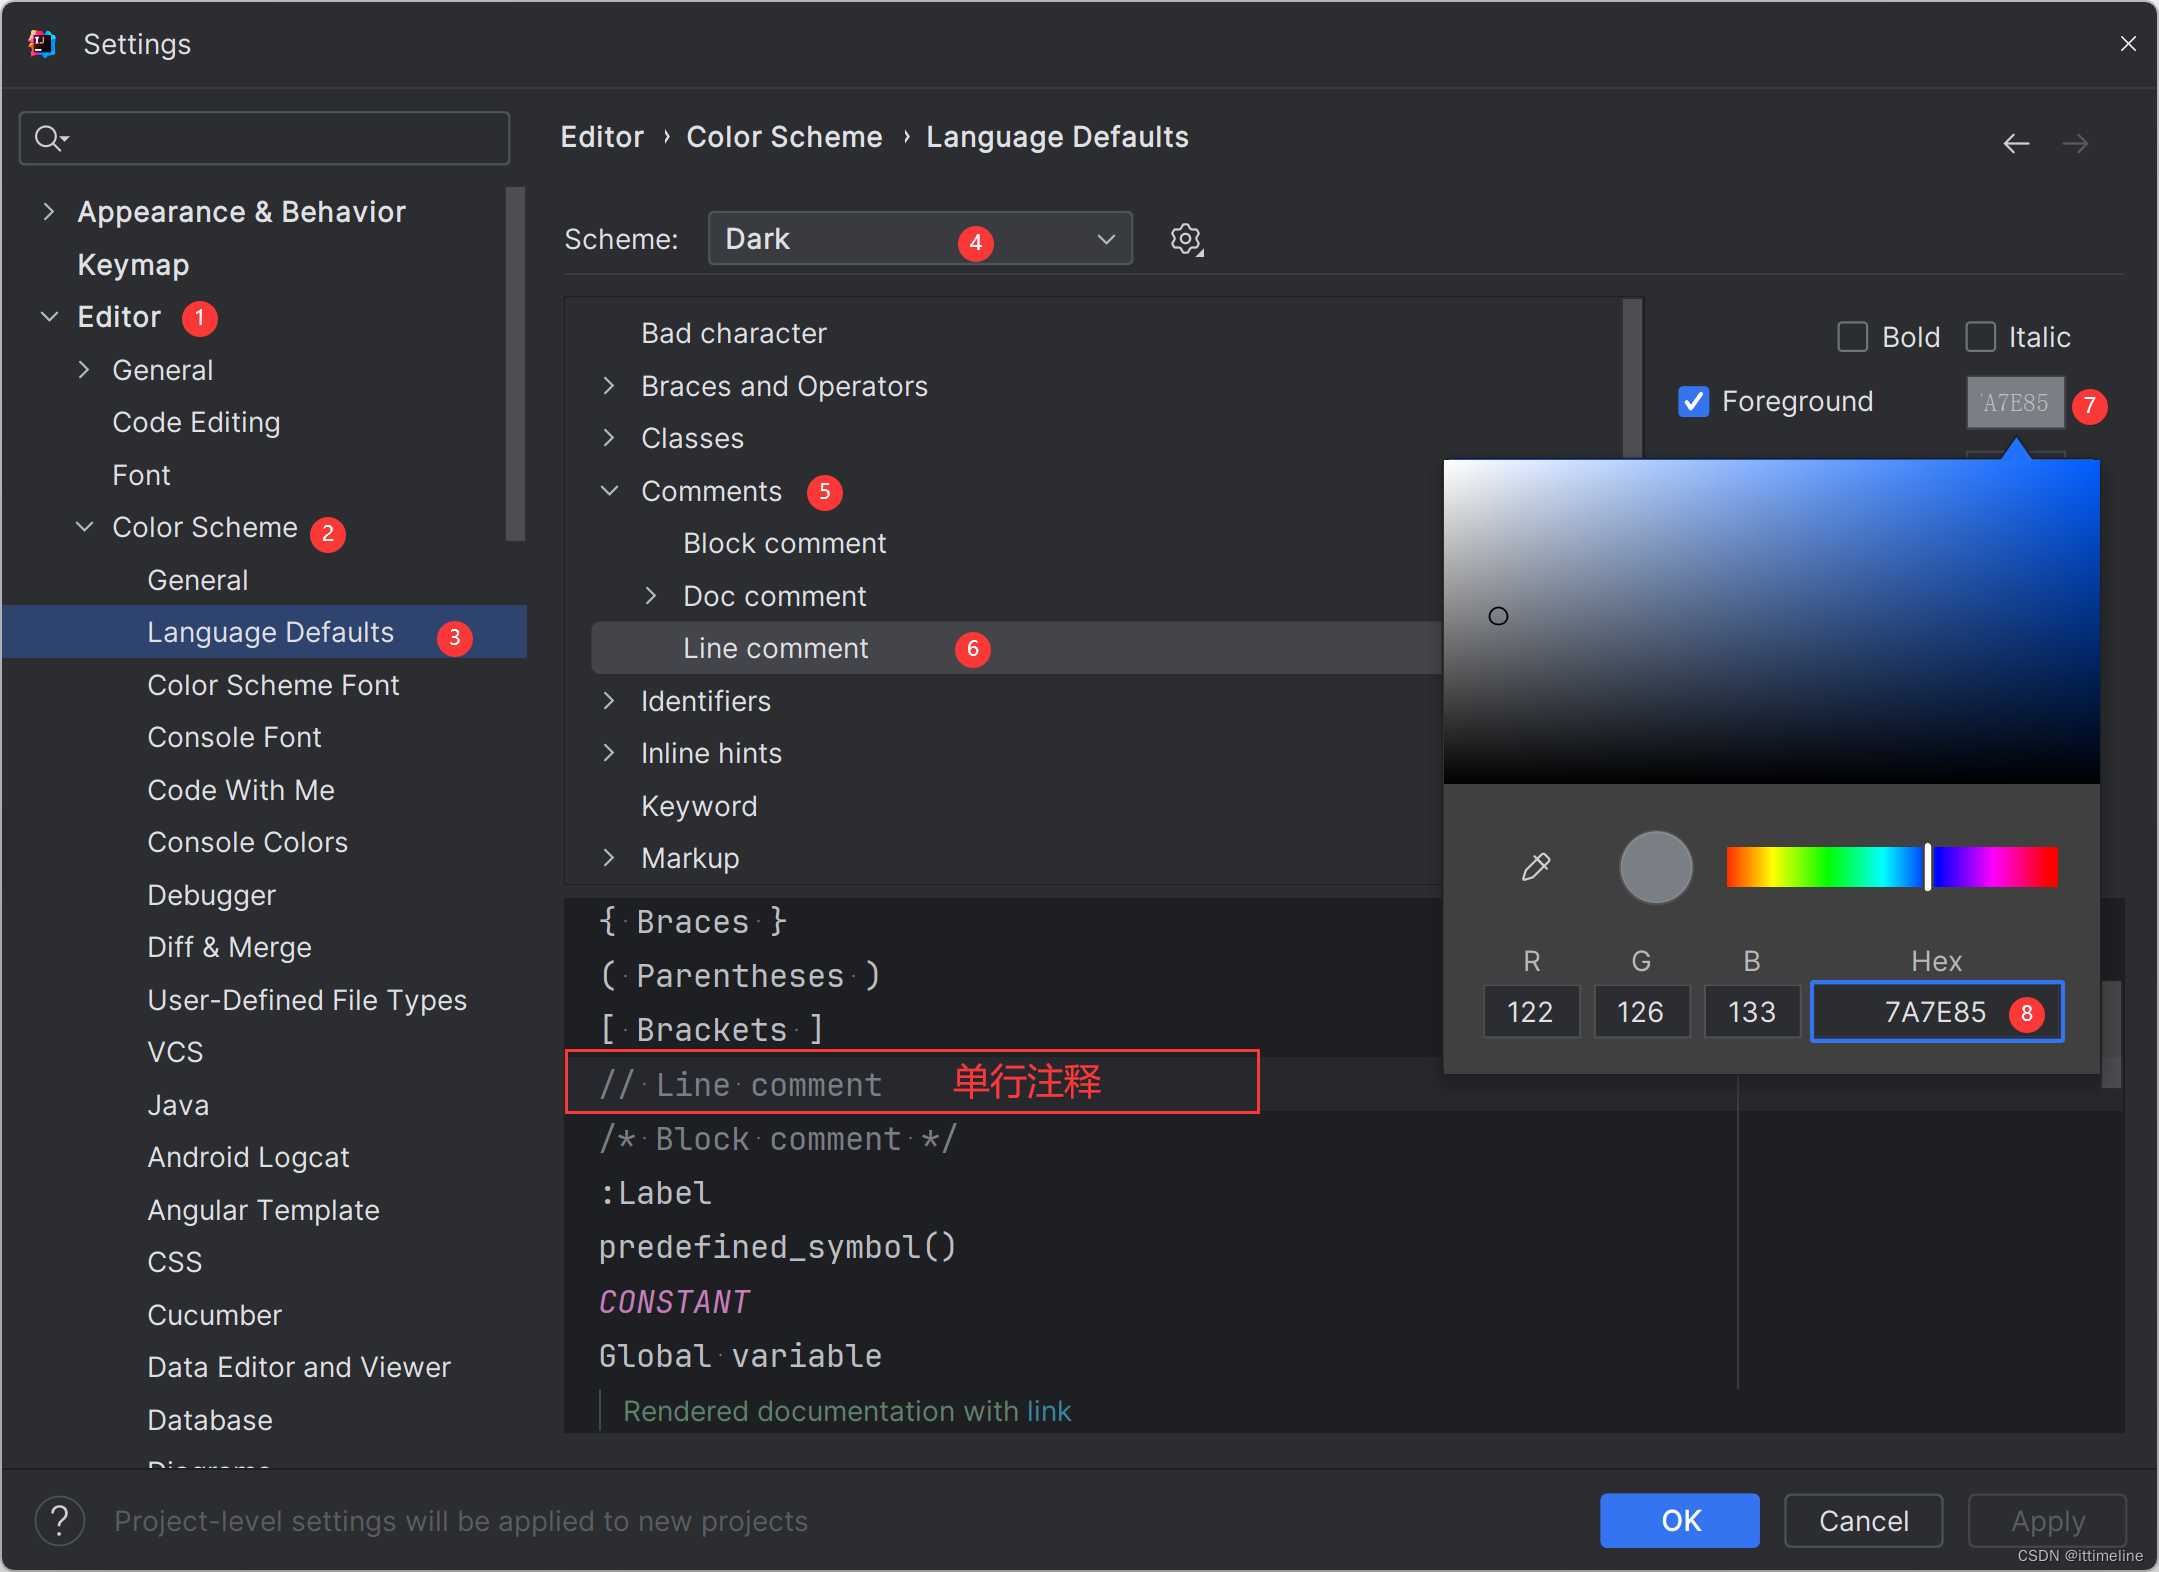2159x1572 pixels.
Task: Open VCS color settings
Action: pos(175,1052)
